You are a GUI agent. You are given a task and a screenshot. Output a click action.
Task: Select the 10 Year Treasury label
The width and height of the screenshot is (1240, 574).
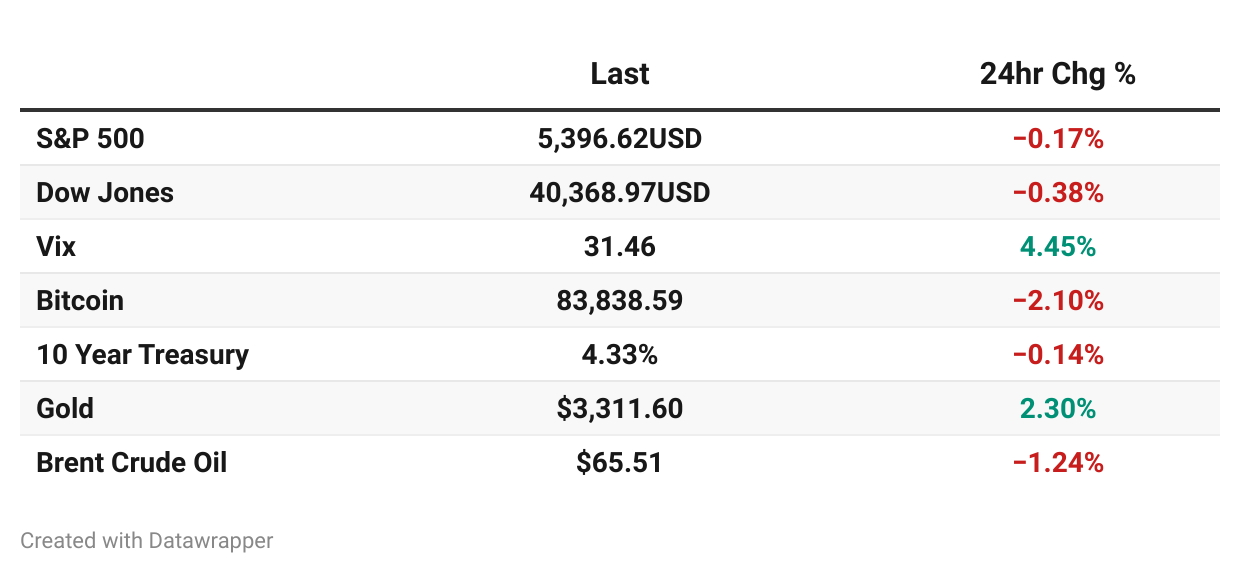(x=142, y=355)
